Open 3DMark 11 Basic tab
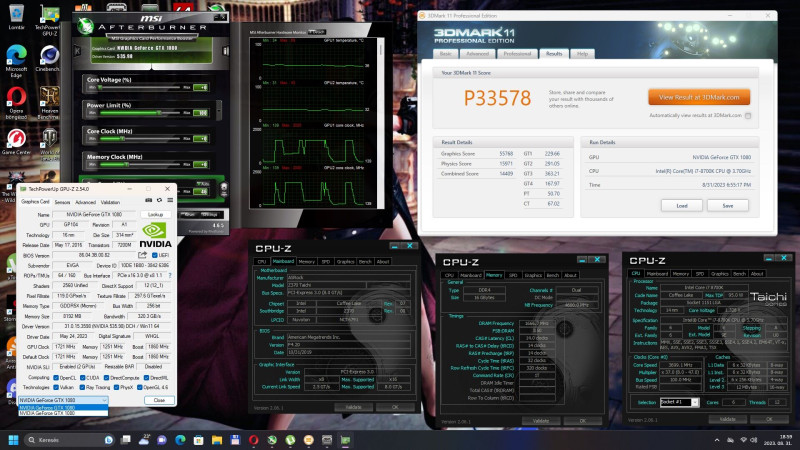This screenshot has height=450, width=800. click(446, 54)
